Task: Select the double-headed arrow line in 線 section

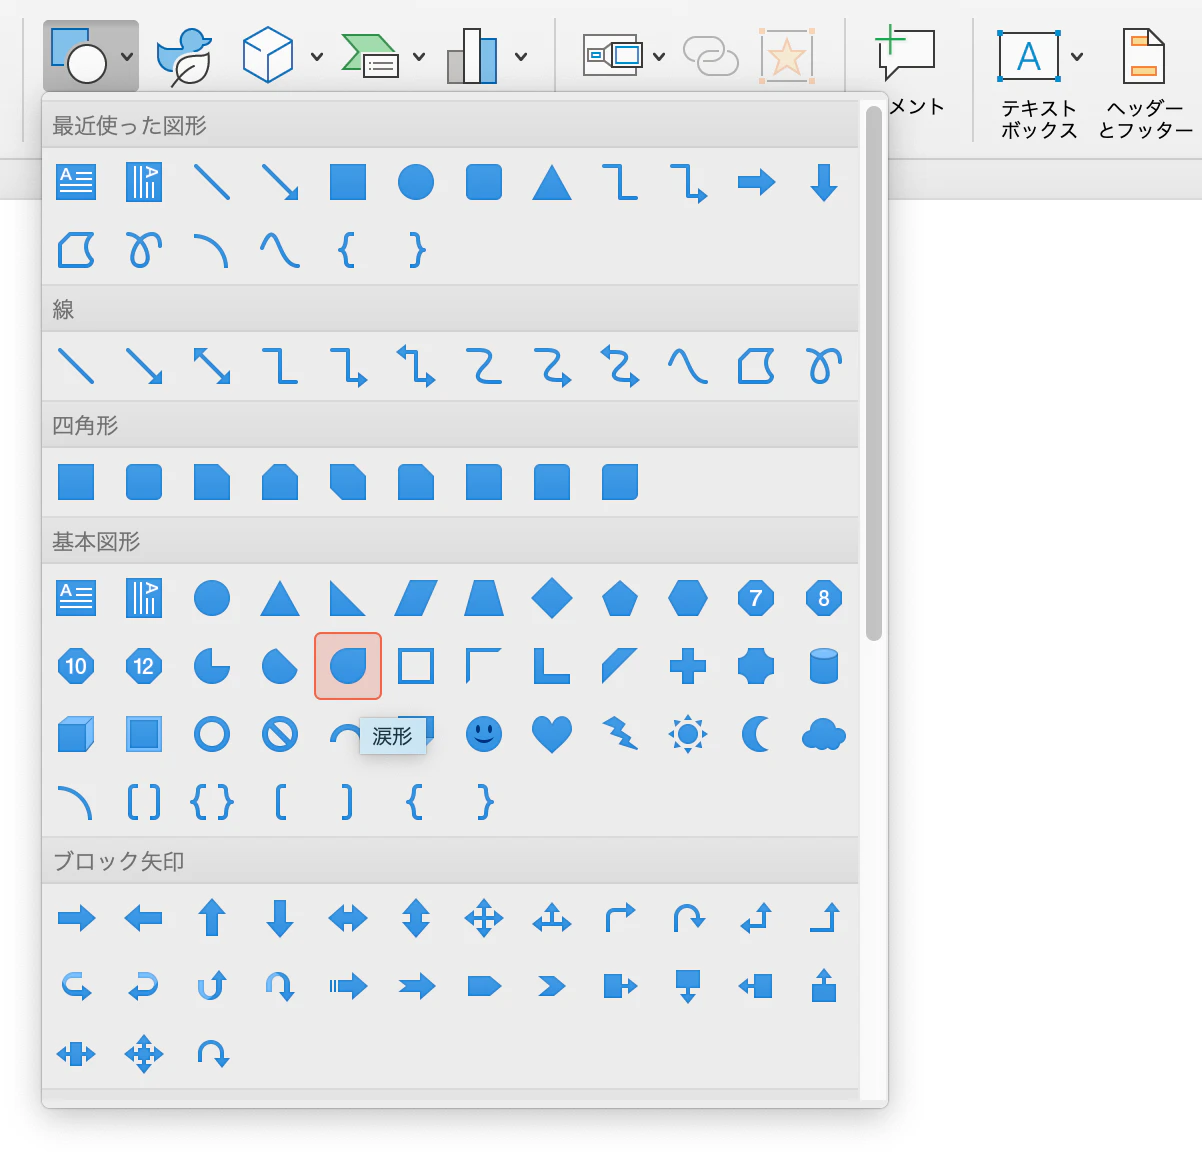Action: pyautogui.click(x=212, y=366)
